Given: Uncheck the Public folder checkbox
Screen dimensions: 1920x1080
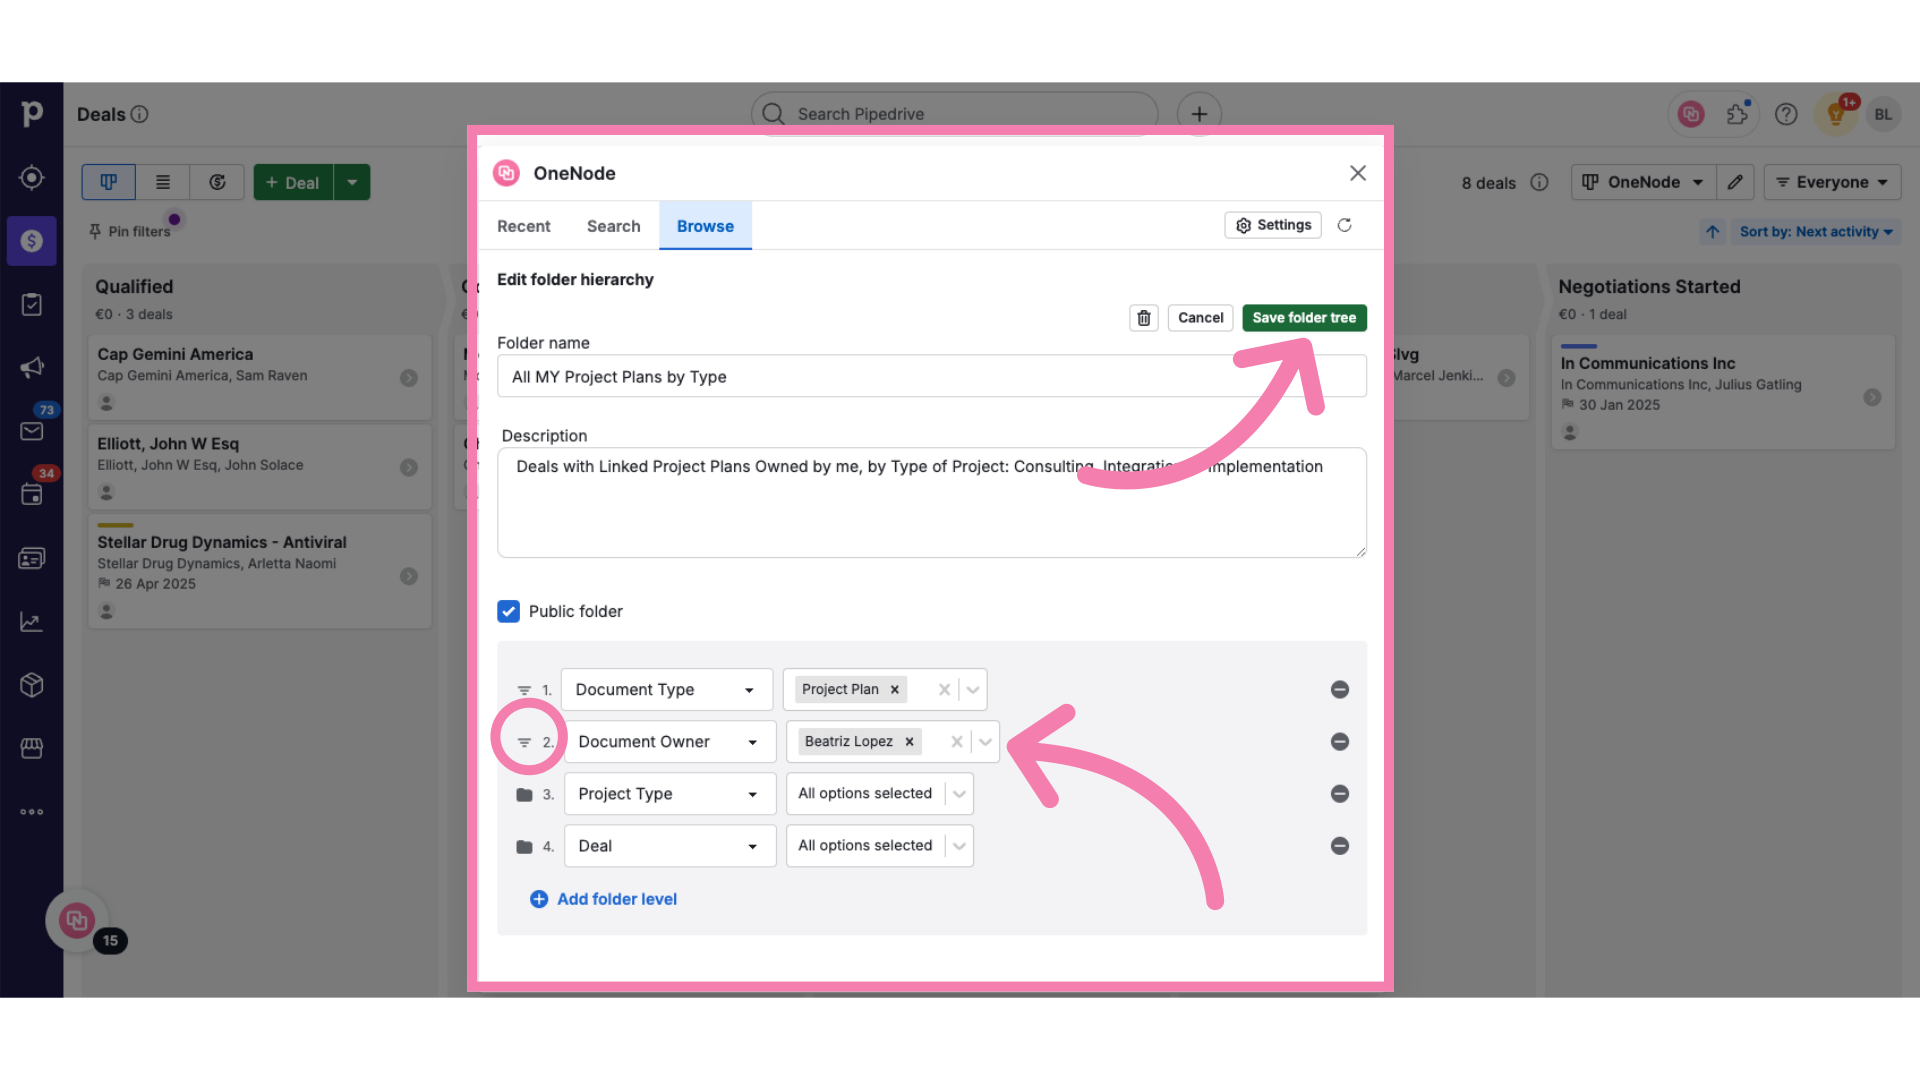Looking at the screenshot, I should (x=509, y=611).
